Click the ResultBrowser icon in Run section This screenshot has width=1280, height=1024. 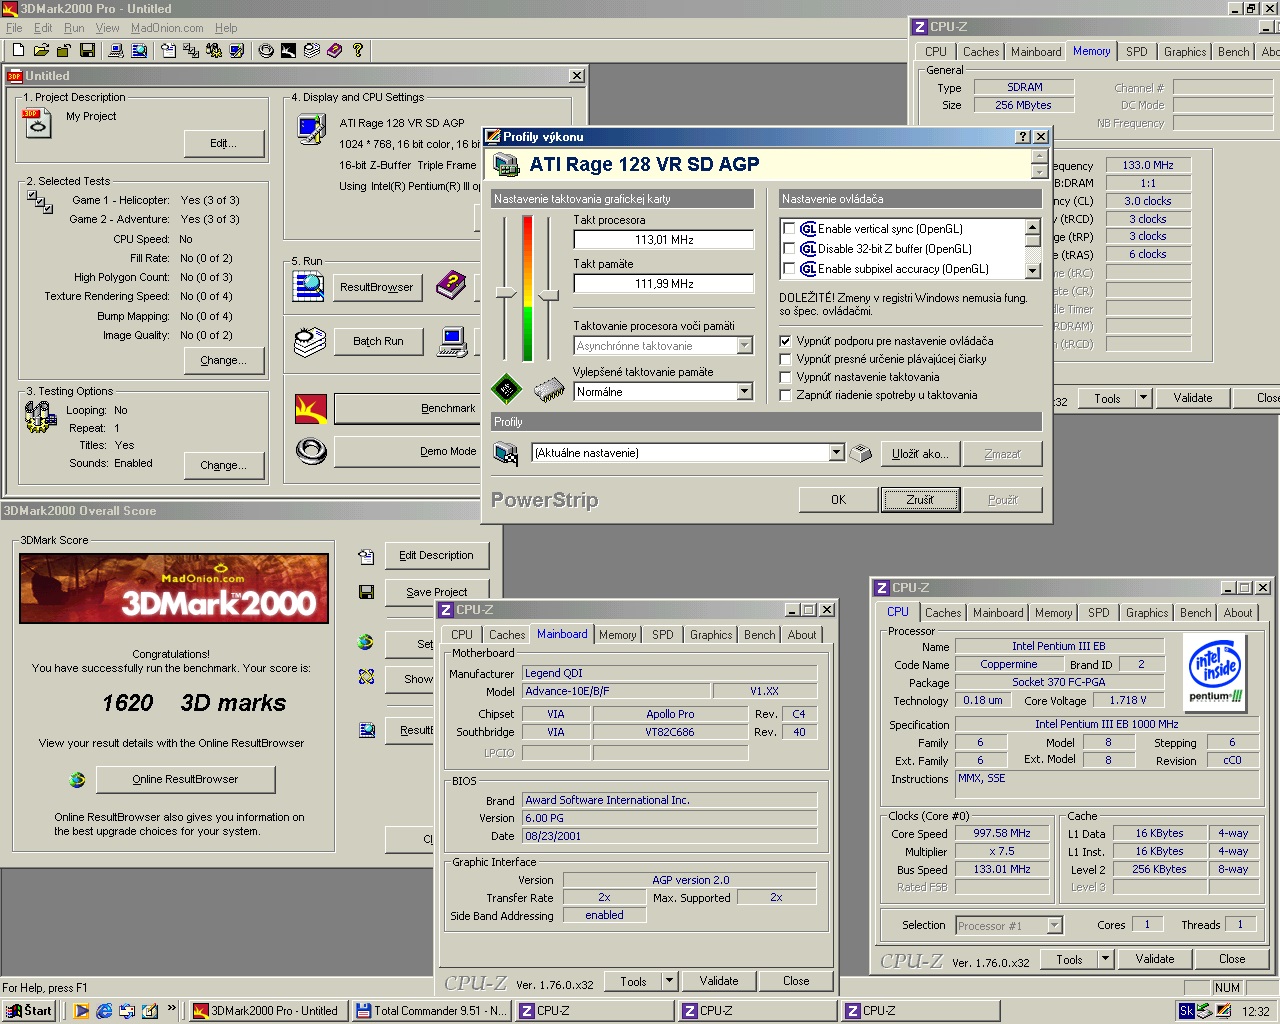tap(308, 286)
